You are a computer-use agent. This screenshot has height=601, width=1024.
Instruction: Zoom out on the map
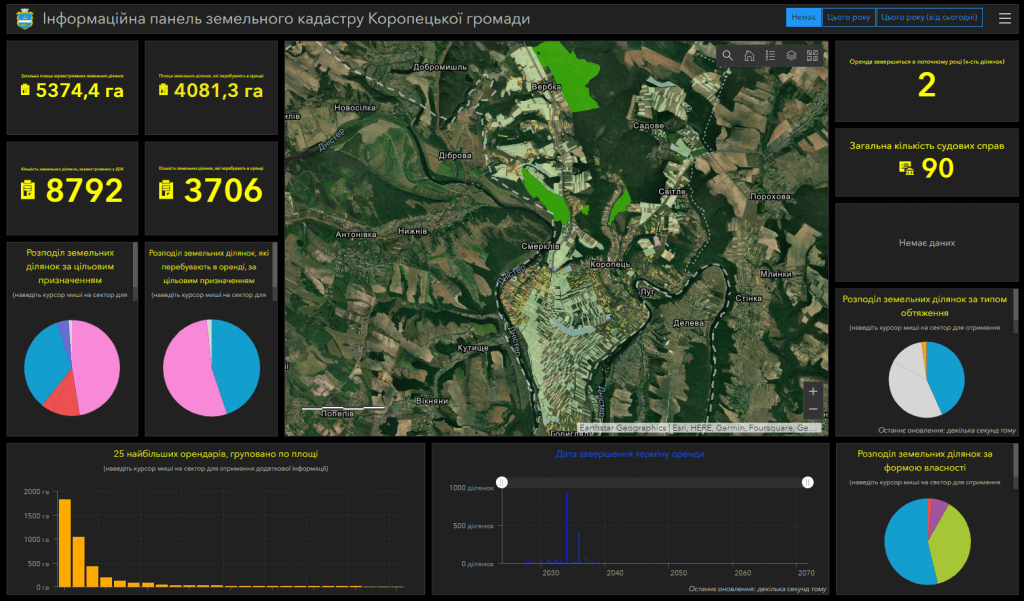click(813, 409)
